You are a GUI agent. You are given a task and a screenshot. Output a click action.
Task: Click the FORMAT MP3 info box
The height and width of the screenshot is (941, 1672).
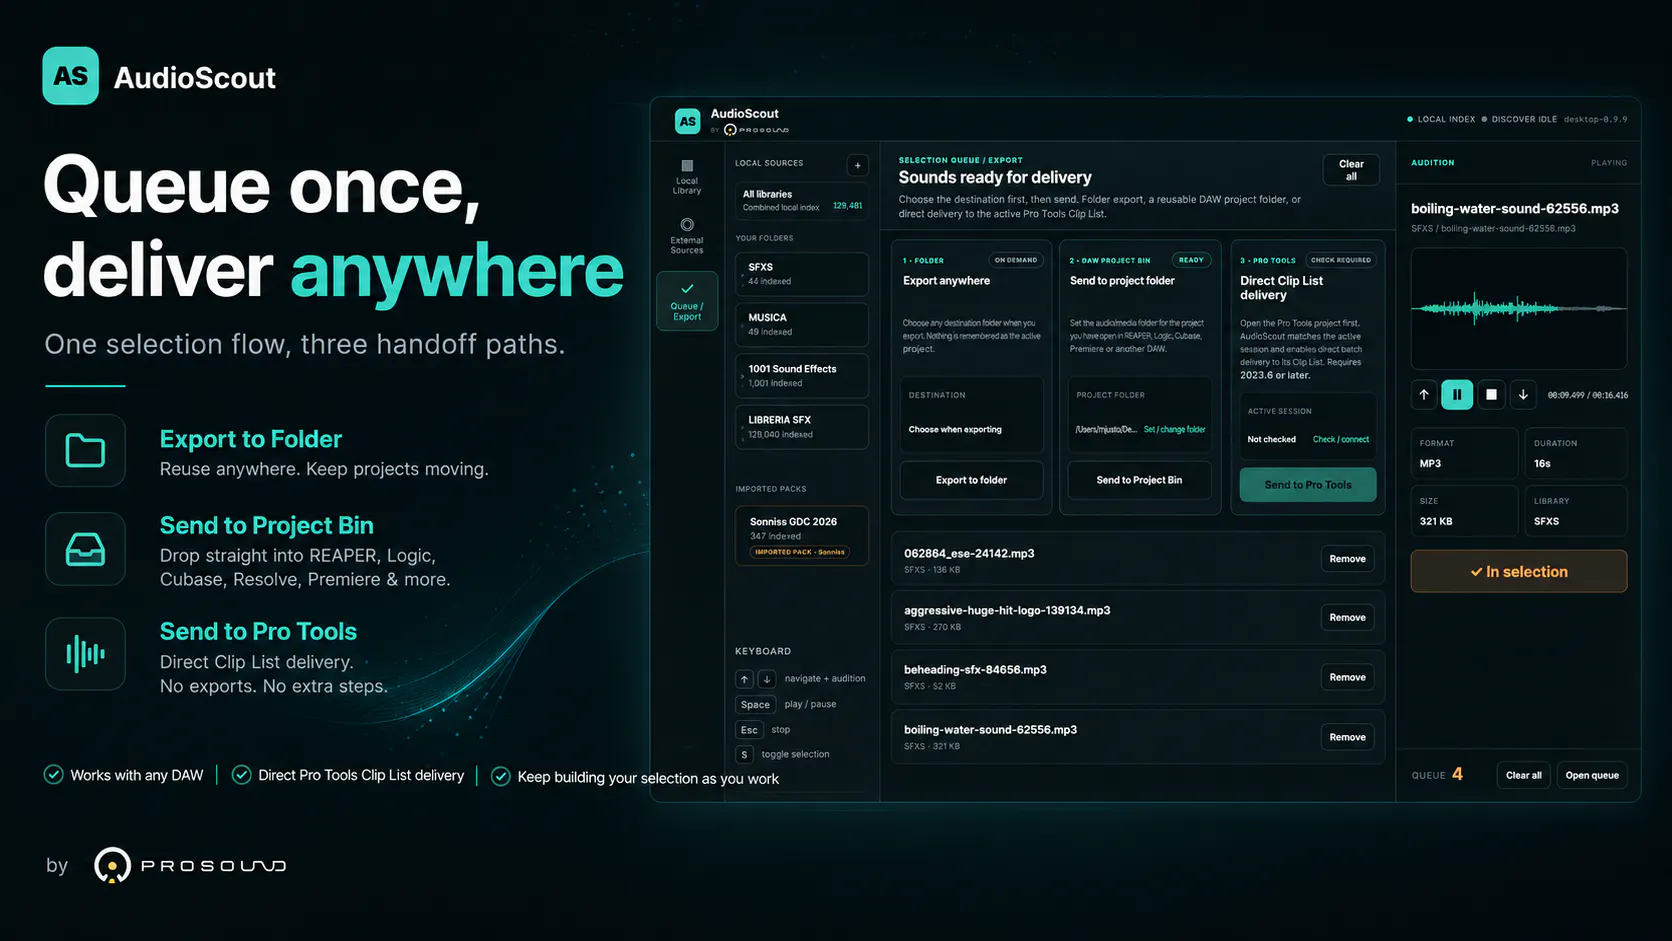coord(1464,453)
